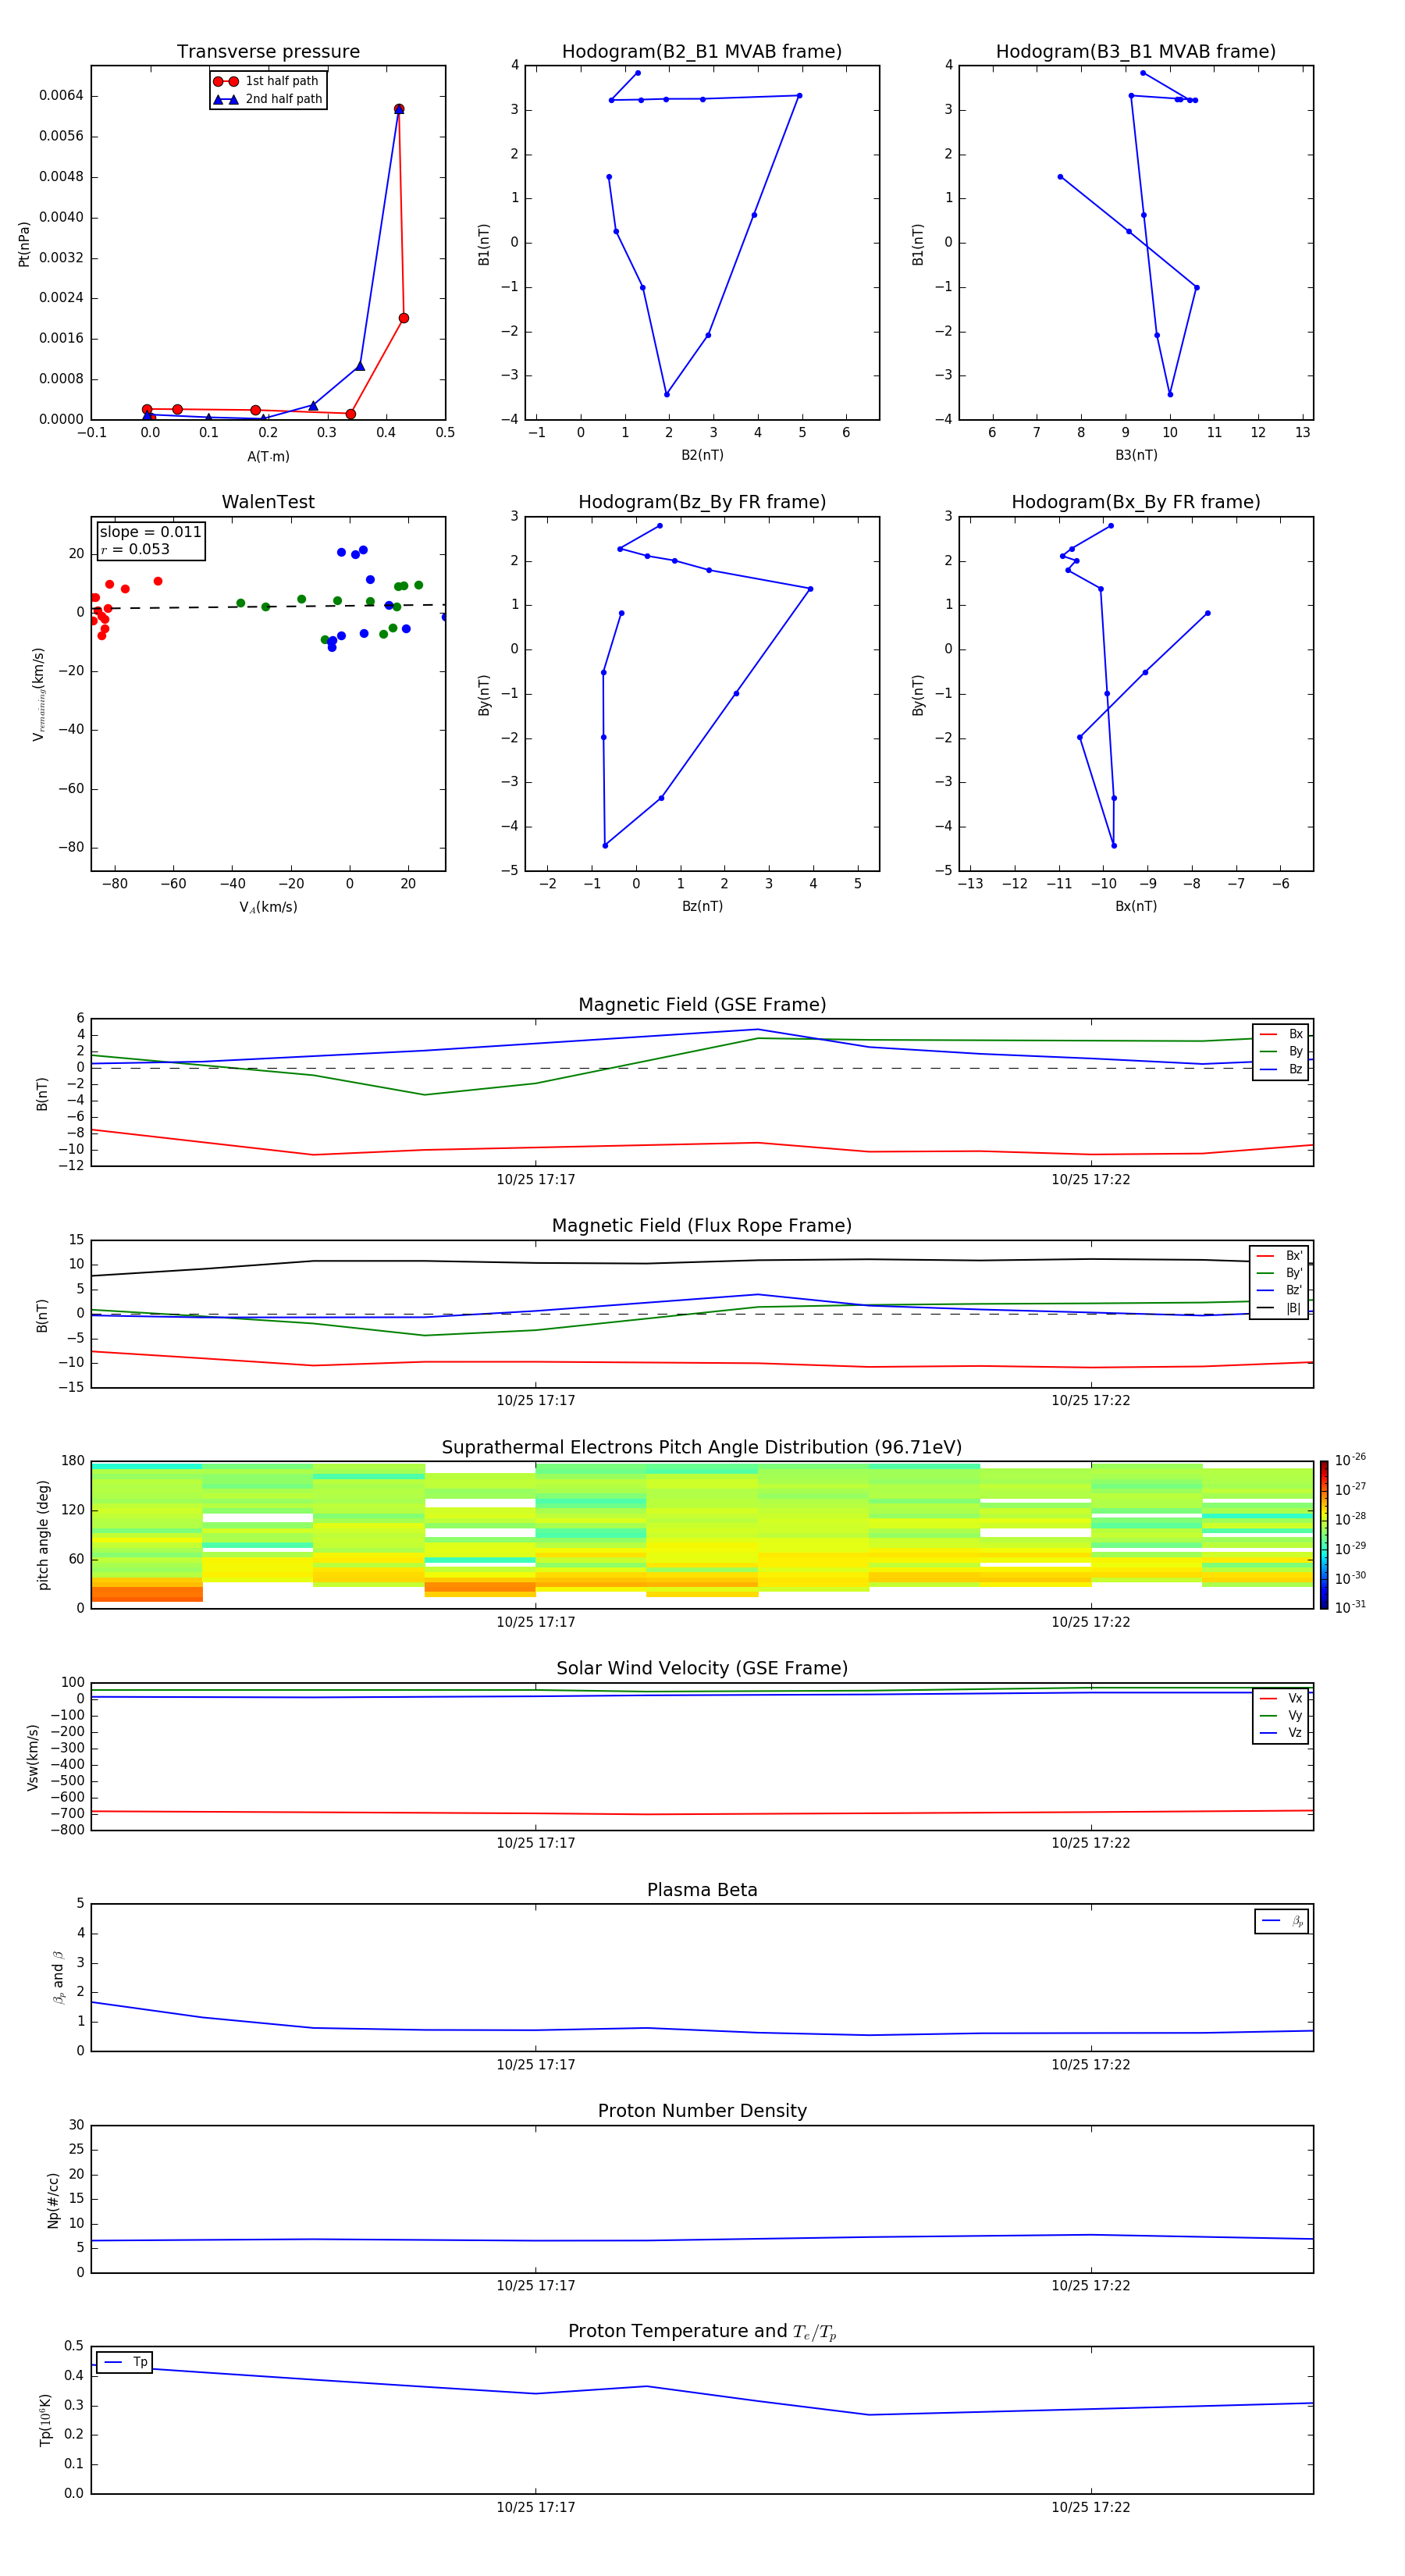Click "10/25 17:22" tick under Proton Temperature plot
The width and height of the screenshot is (1405, 2576).
[x=1090, y=2507]
